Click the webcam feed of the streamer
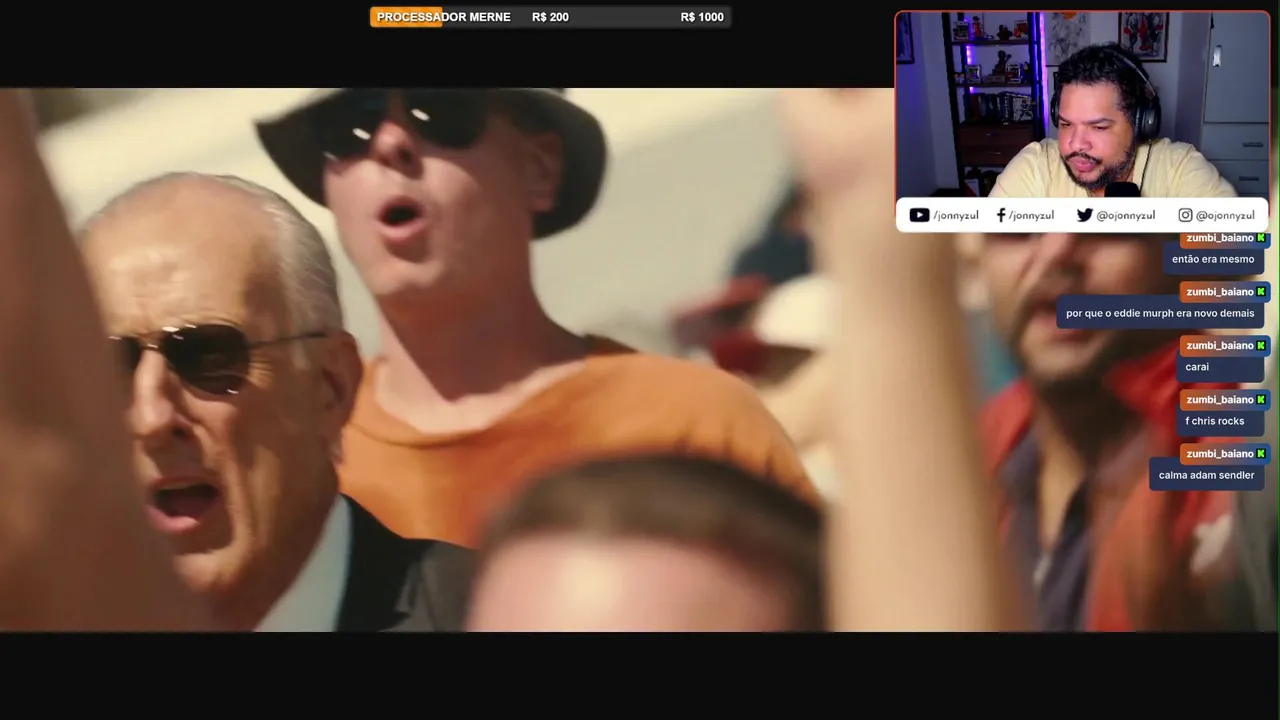Screen dimensions: 1280x720 point(1082,105)
